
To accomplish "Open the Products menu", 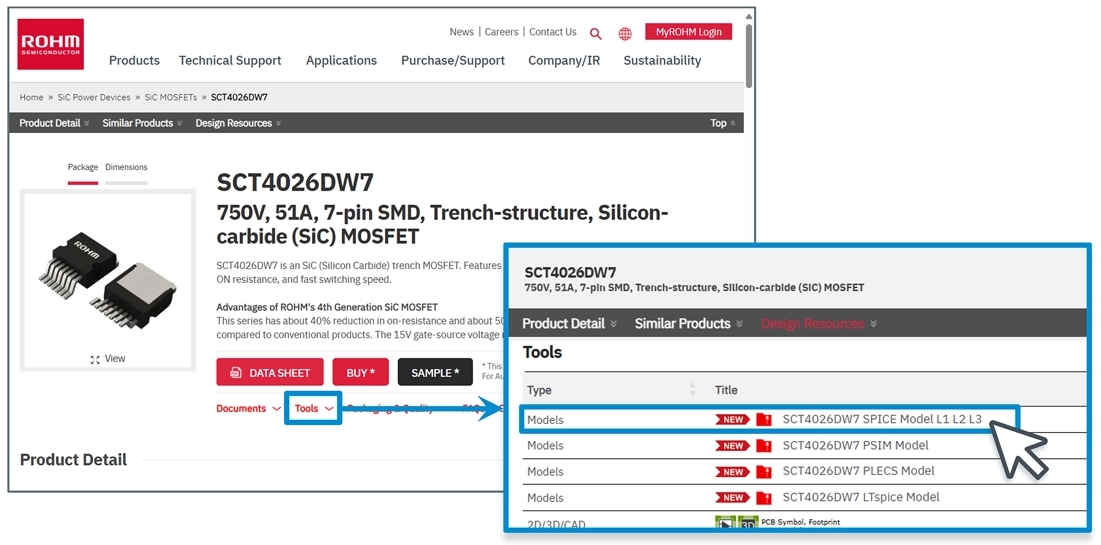I will pyautogui.click(x=134, y=60).
